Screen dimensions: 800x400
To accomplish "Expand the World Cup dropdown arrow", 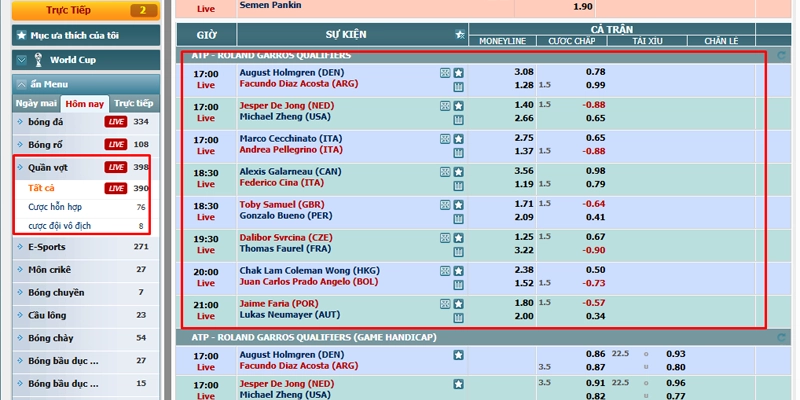I will pos(21,60).
